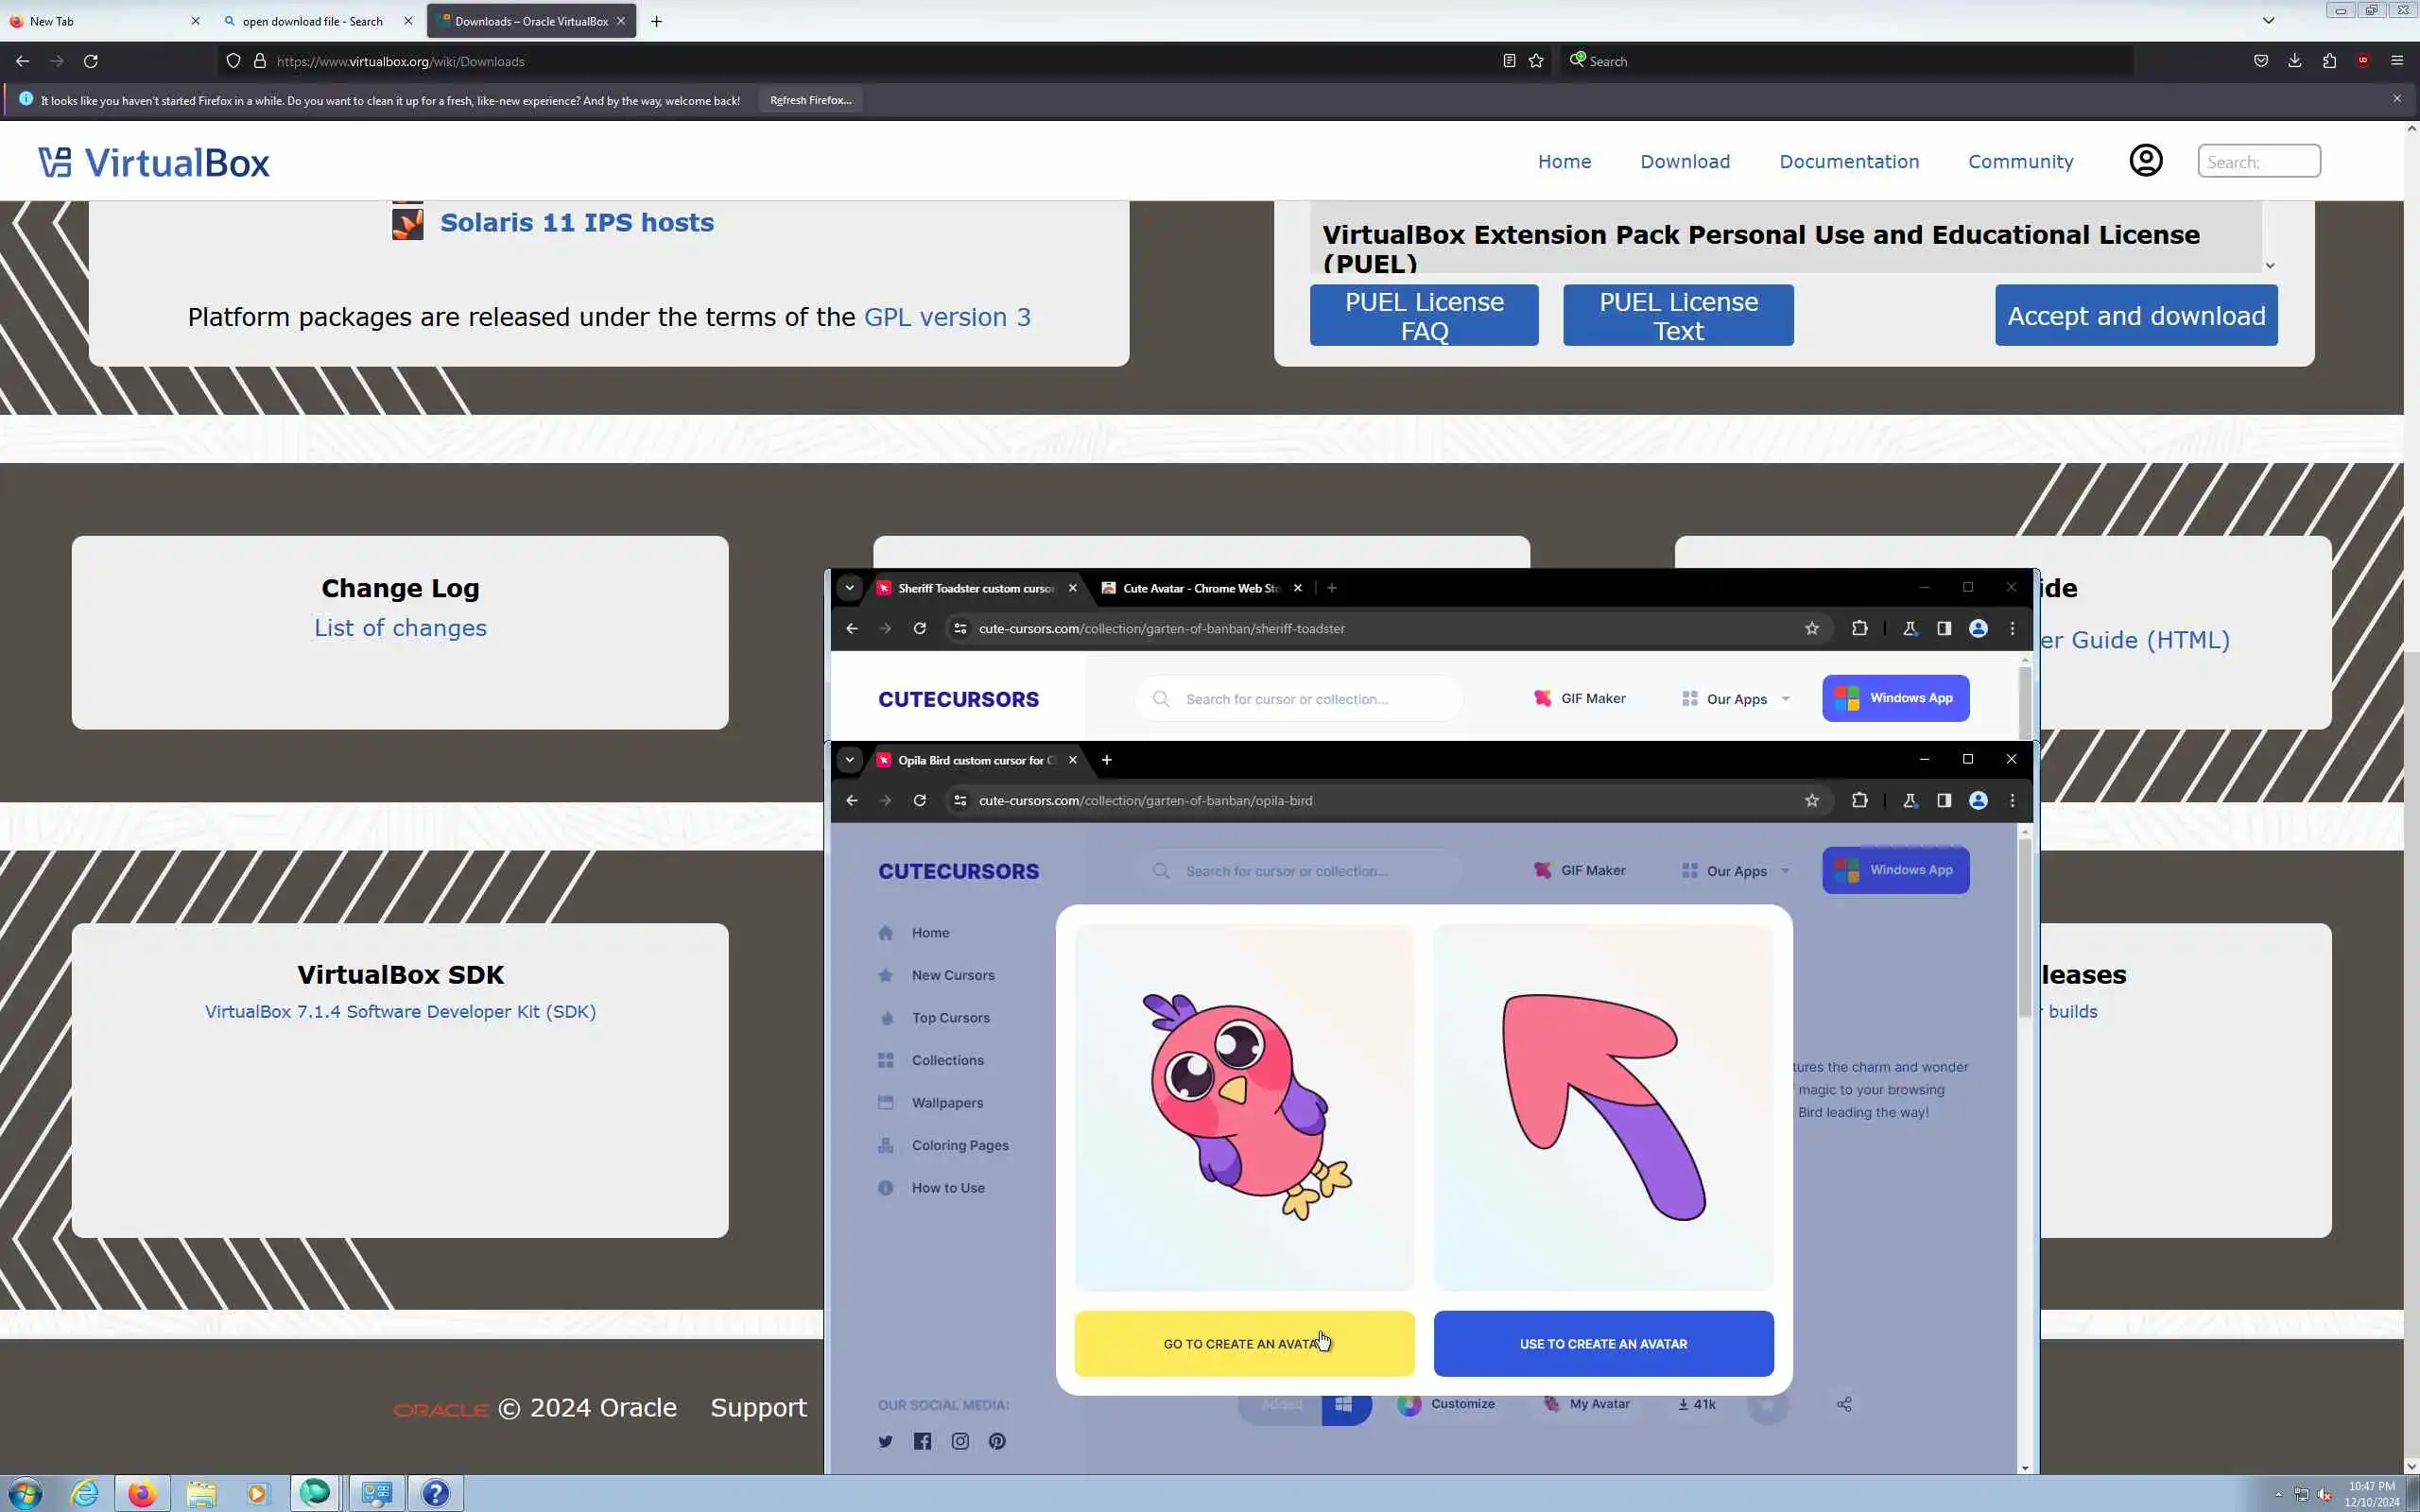Click the VirtualBox account profile icon
The image size is (2420, 1512).
[x=2145, y=161]
